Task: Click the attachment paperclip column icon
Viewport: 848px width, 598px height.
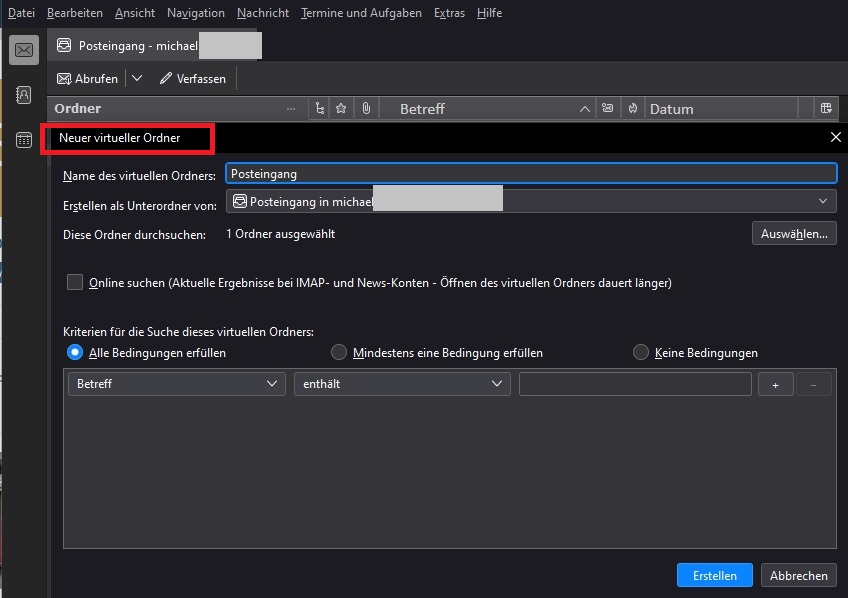Action: pos(366,109)
